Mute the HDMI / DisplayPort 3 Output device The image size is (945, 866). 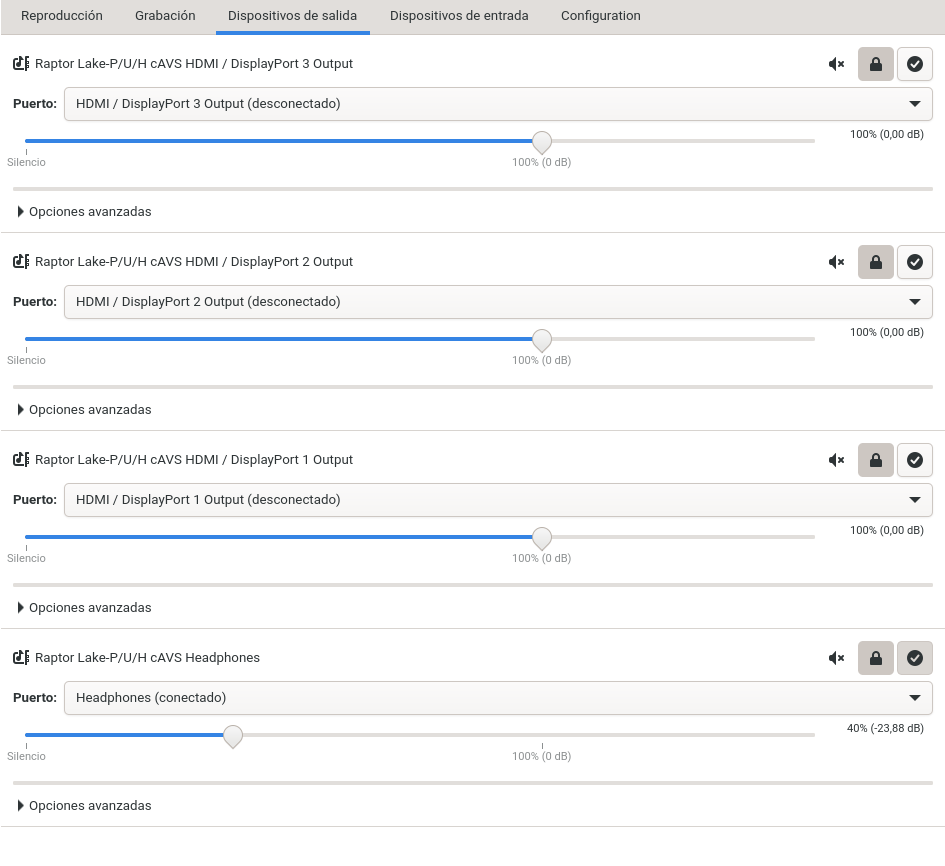pos(837,64)
